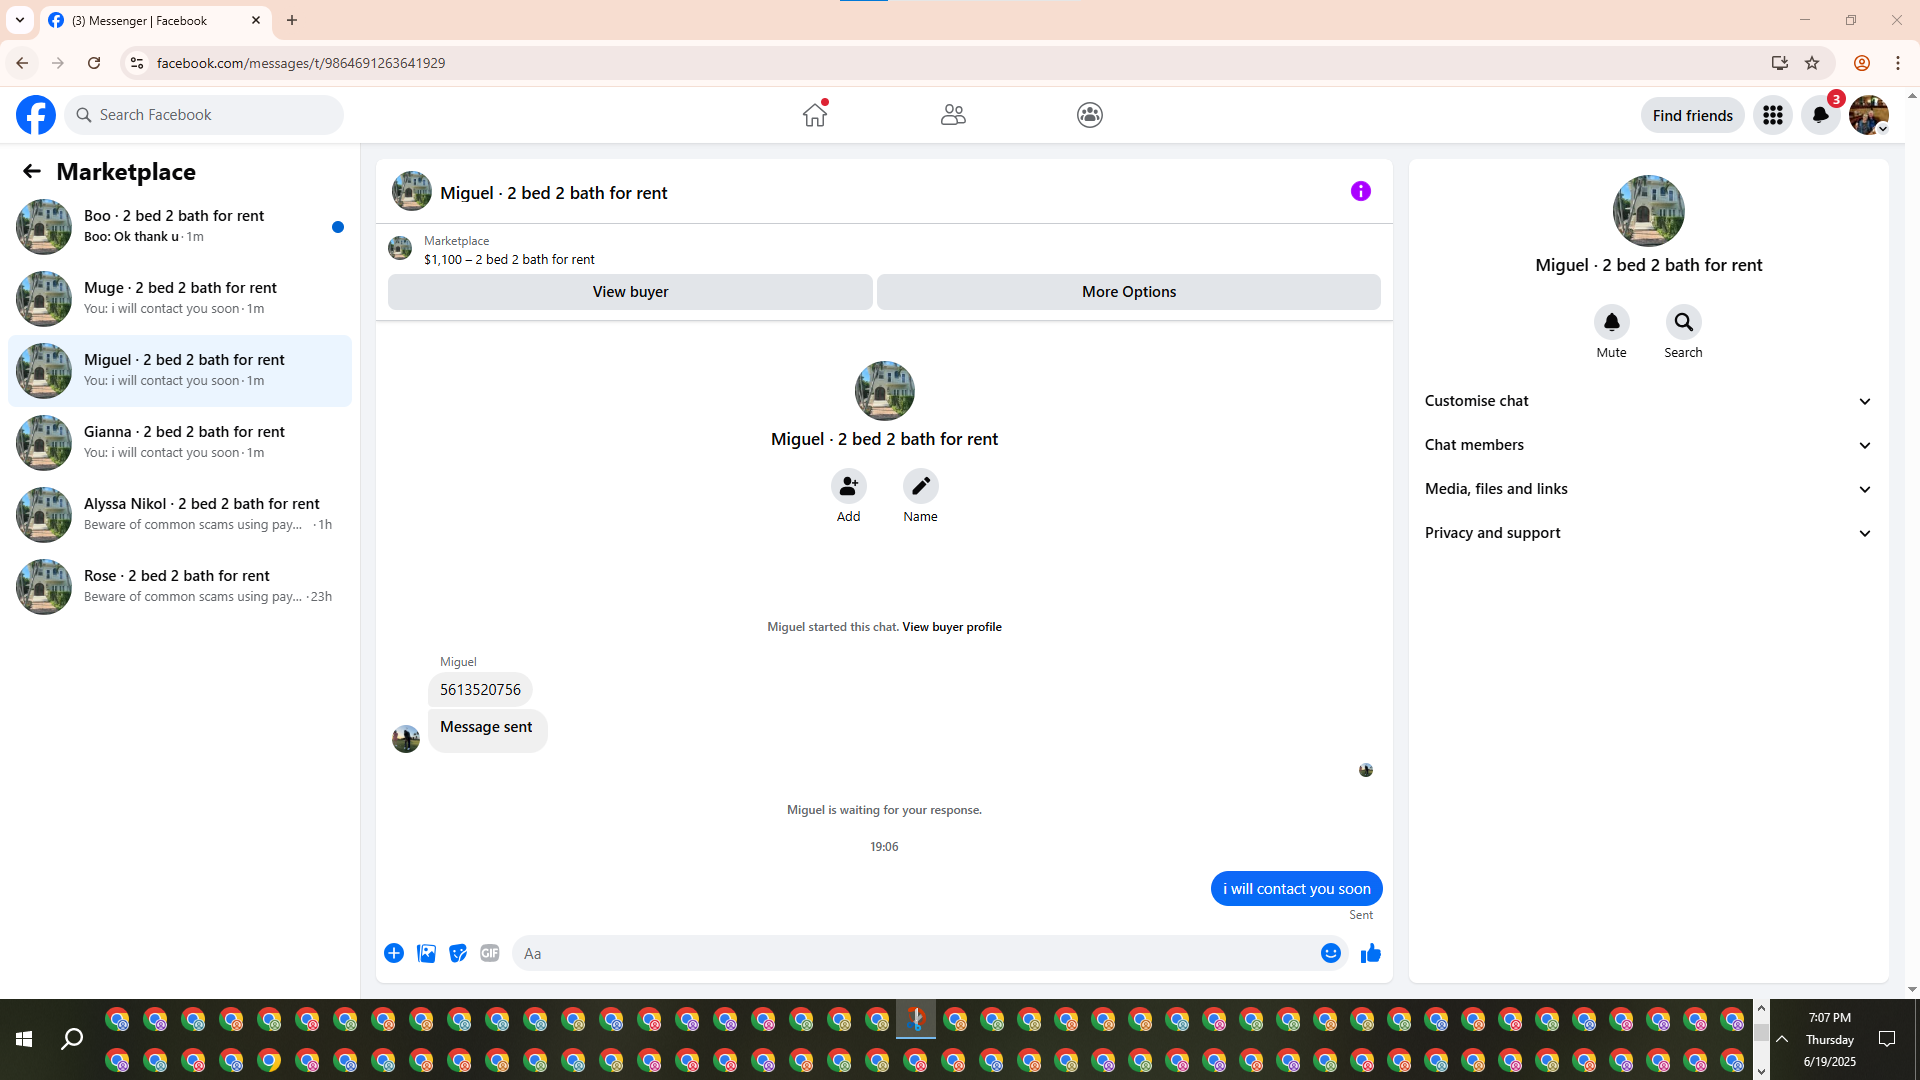View site information icon in address bar

tap(136, 63)
